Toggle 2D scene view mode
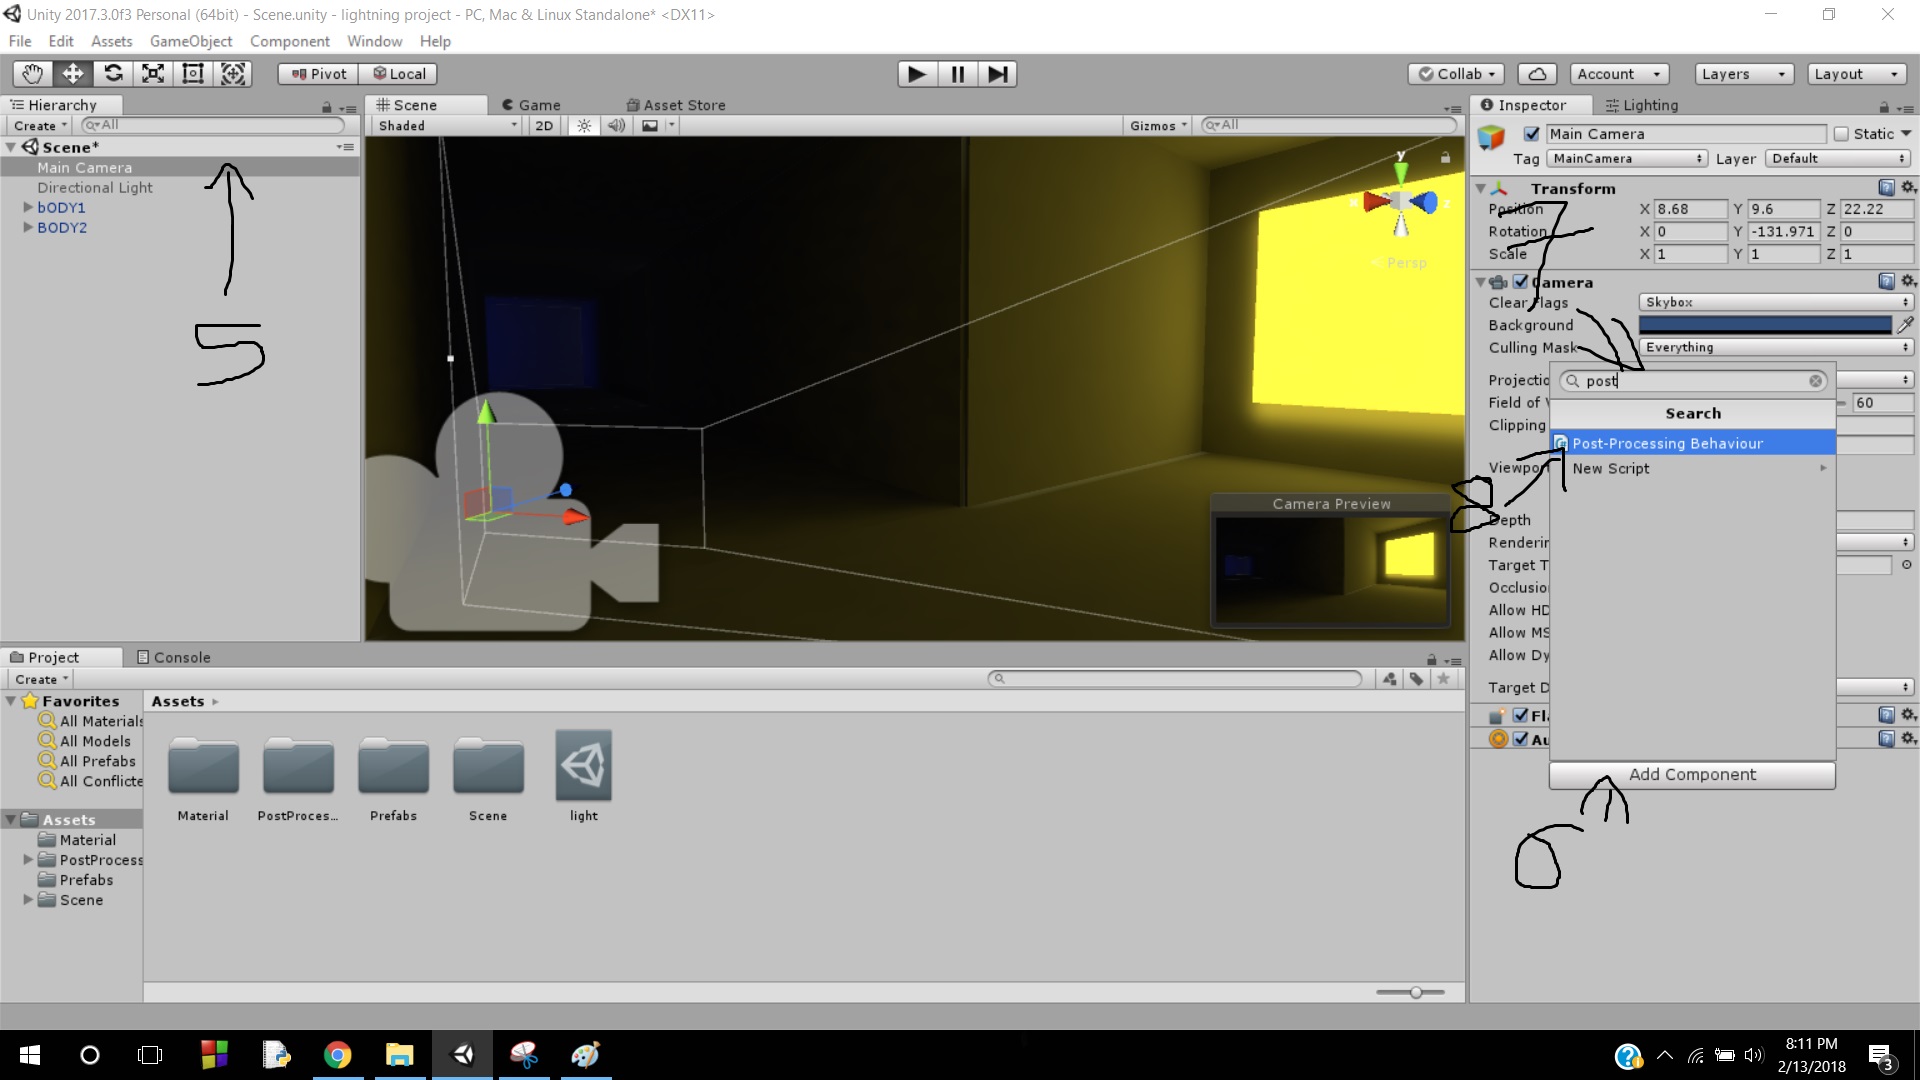Image resolution: width=1920 pixels, height=1080 pixels. click(x=544, y=125)
